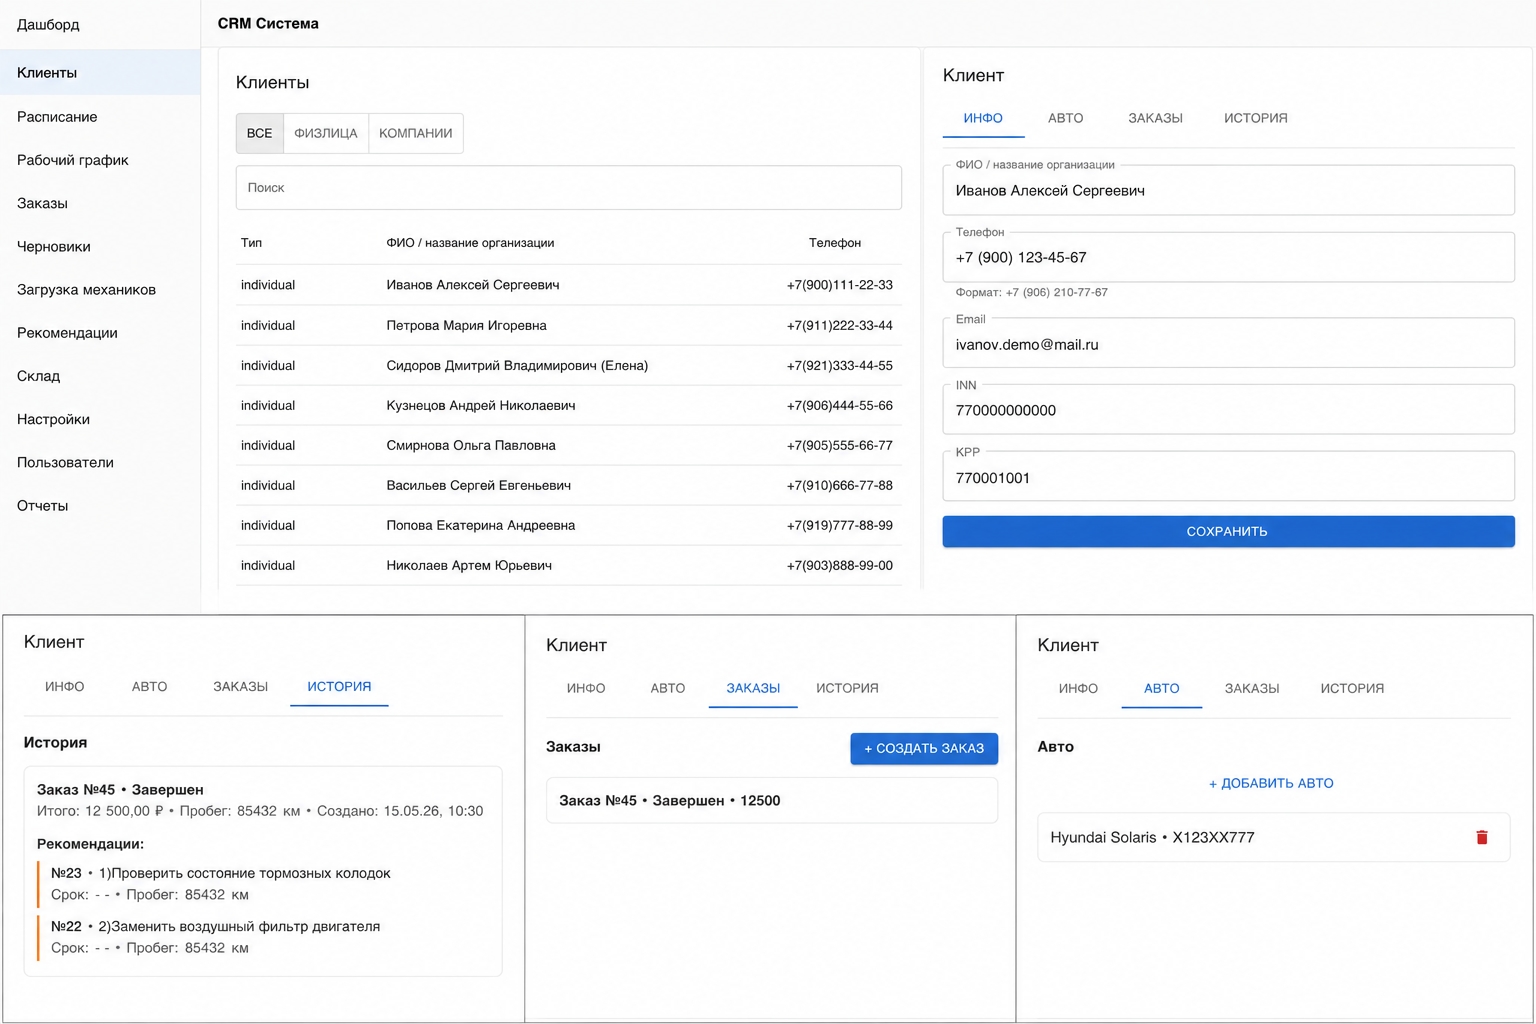Go to Рабочий график section

[72, 160]
